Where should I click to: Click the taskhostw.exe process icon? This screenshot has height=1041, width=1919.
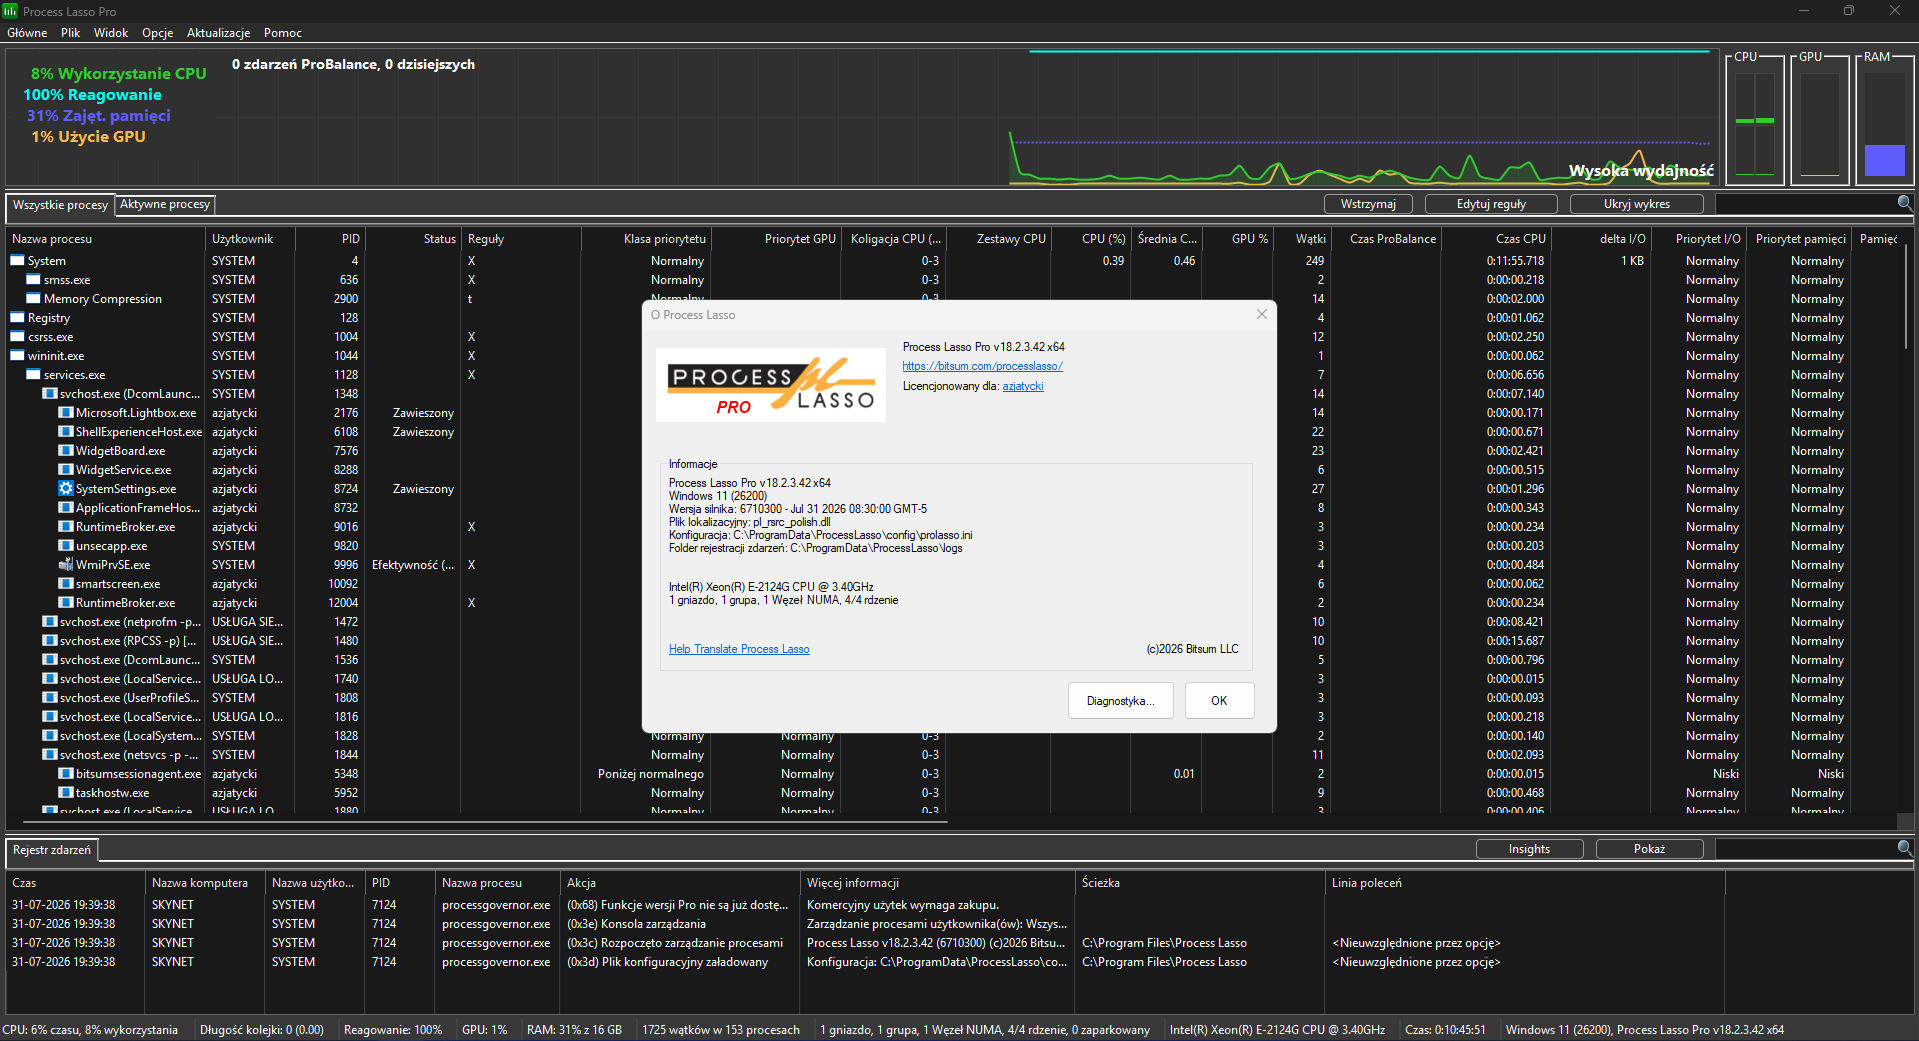[66, 793]
